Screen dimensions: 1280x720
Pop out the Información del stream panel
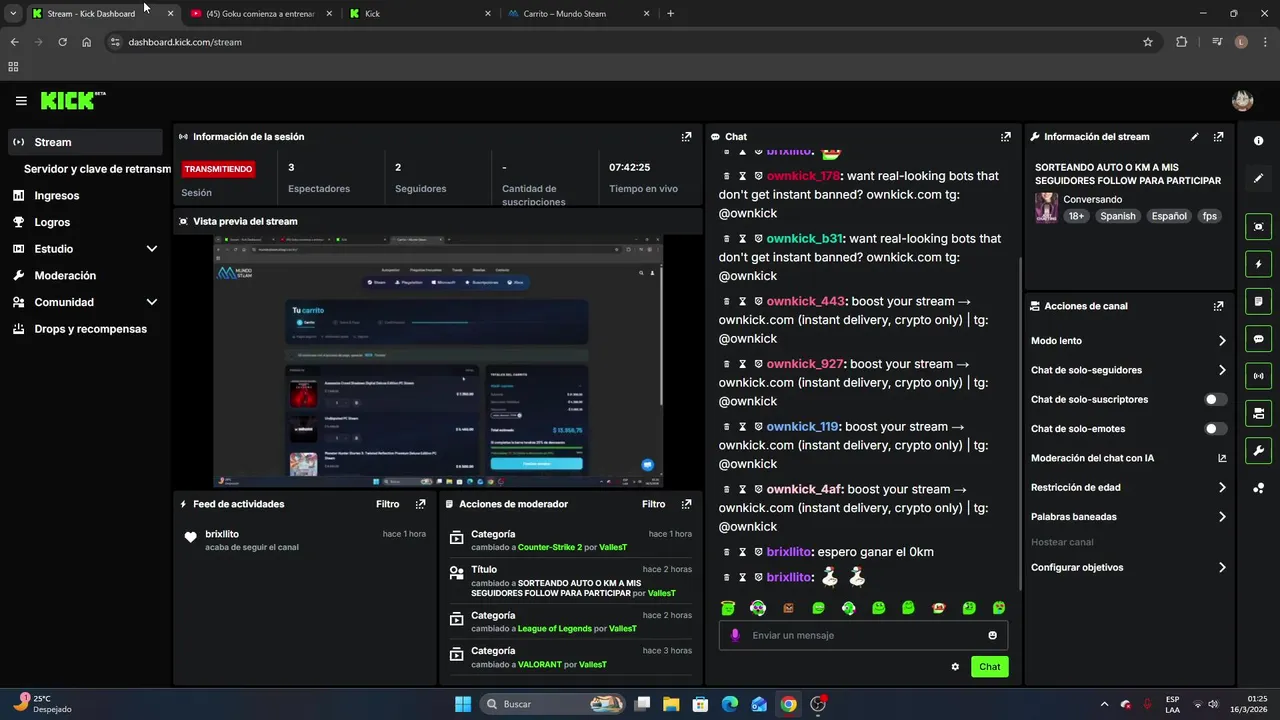tap(1218, 137)
